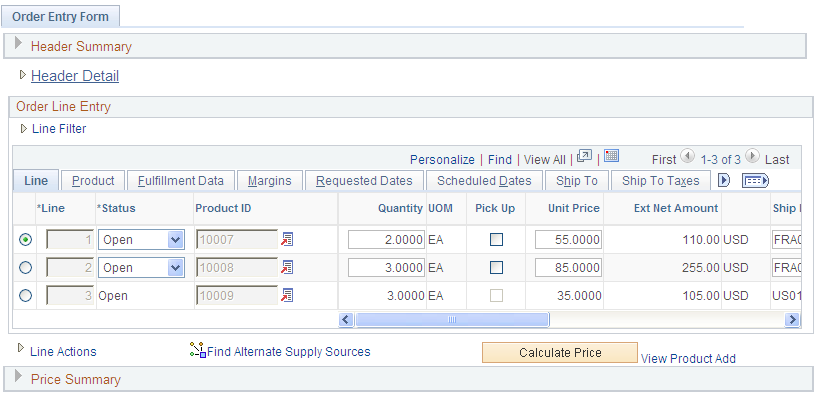Select the radio button for line 2
Screen dimensions: 820x397
point(25,267)
